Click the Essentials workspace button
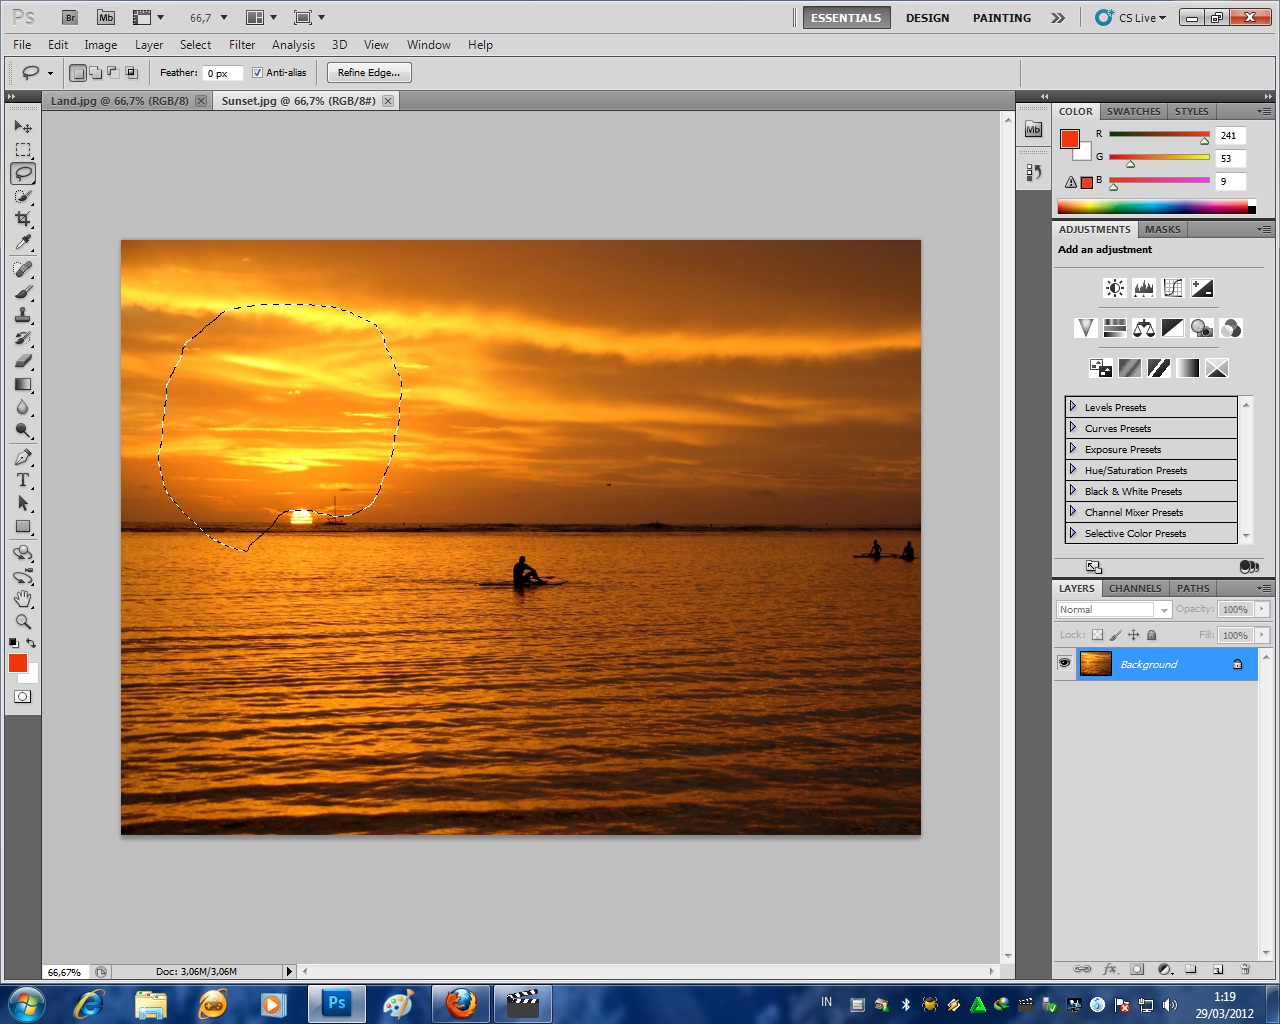 click(x=846, y=18)
